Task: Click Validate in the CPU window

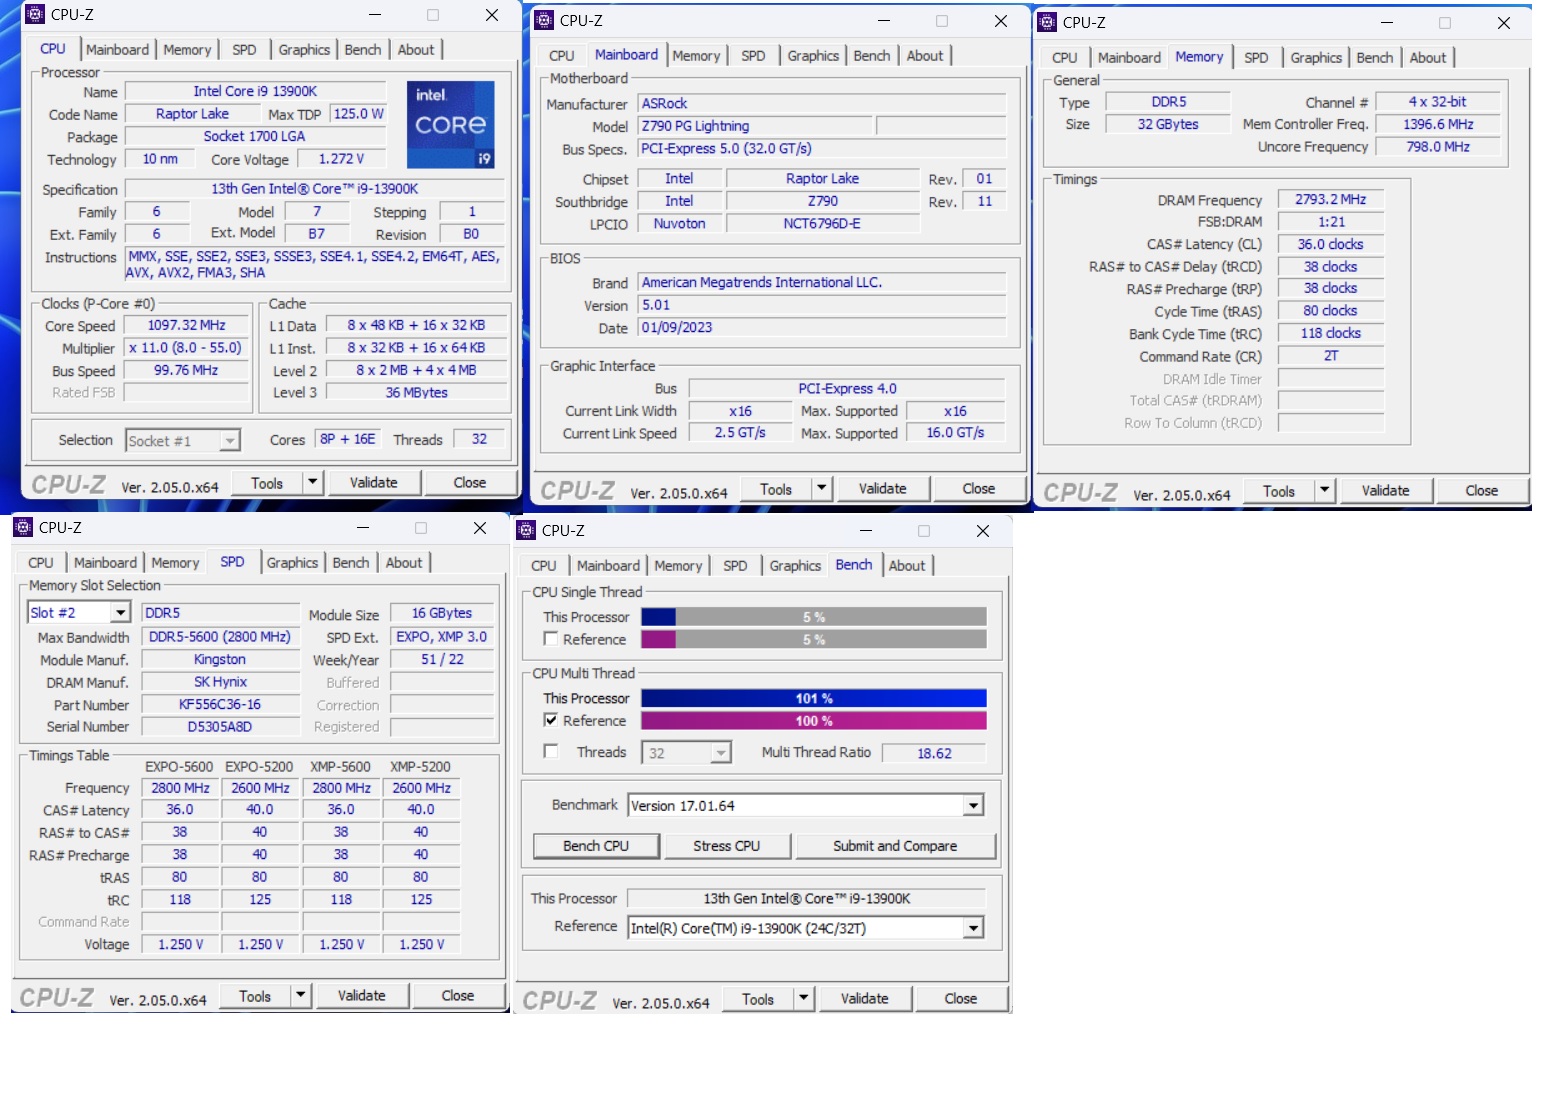Action: pos(373,483)
